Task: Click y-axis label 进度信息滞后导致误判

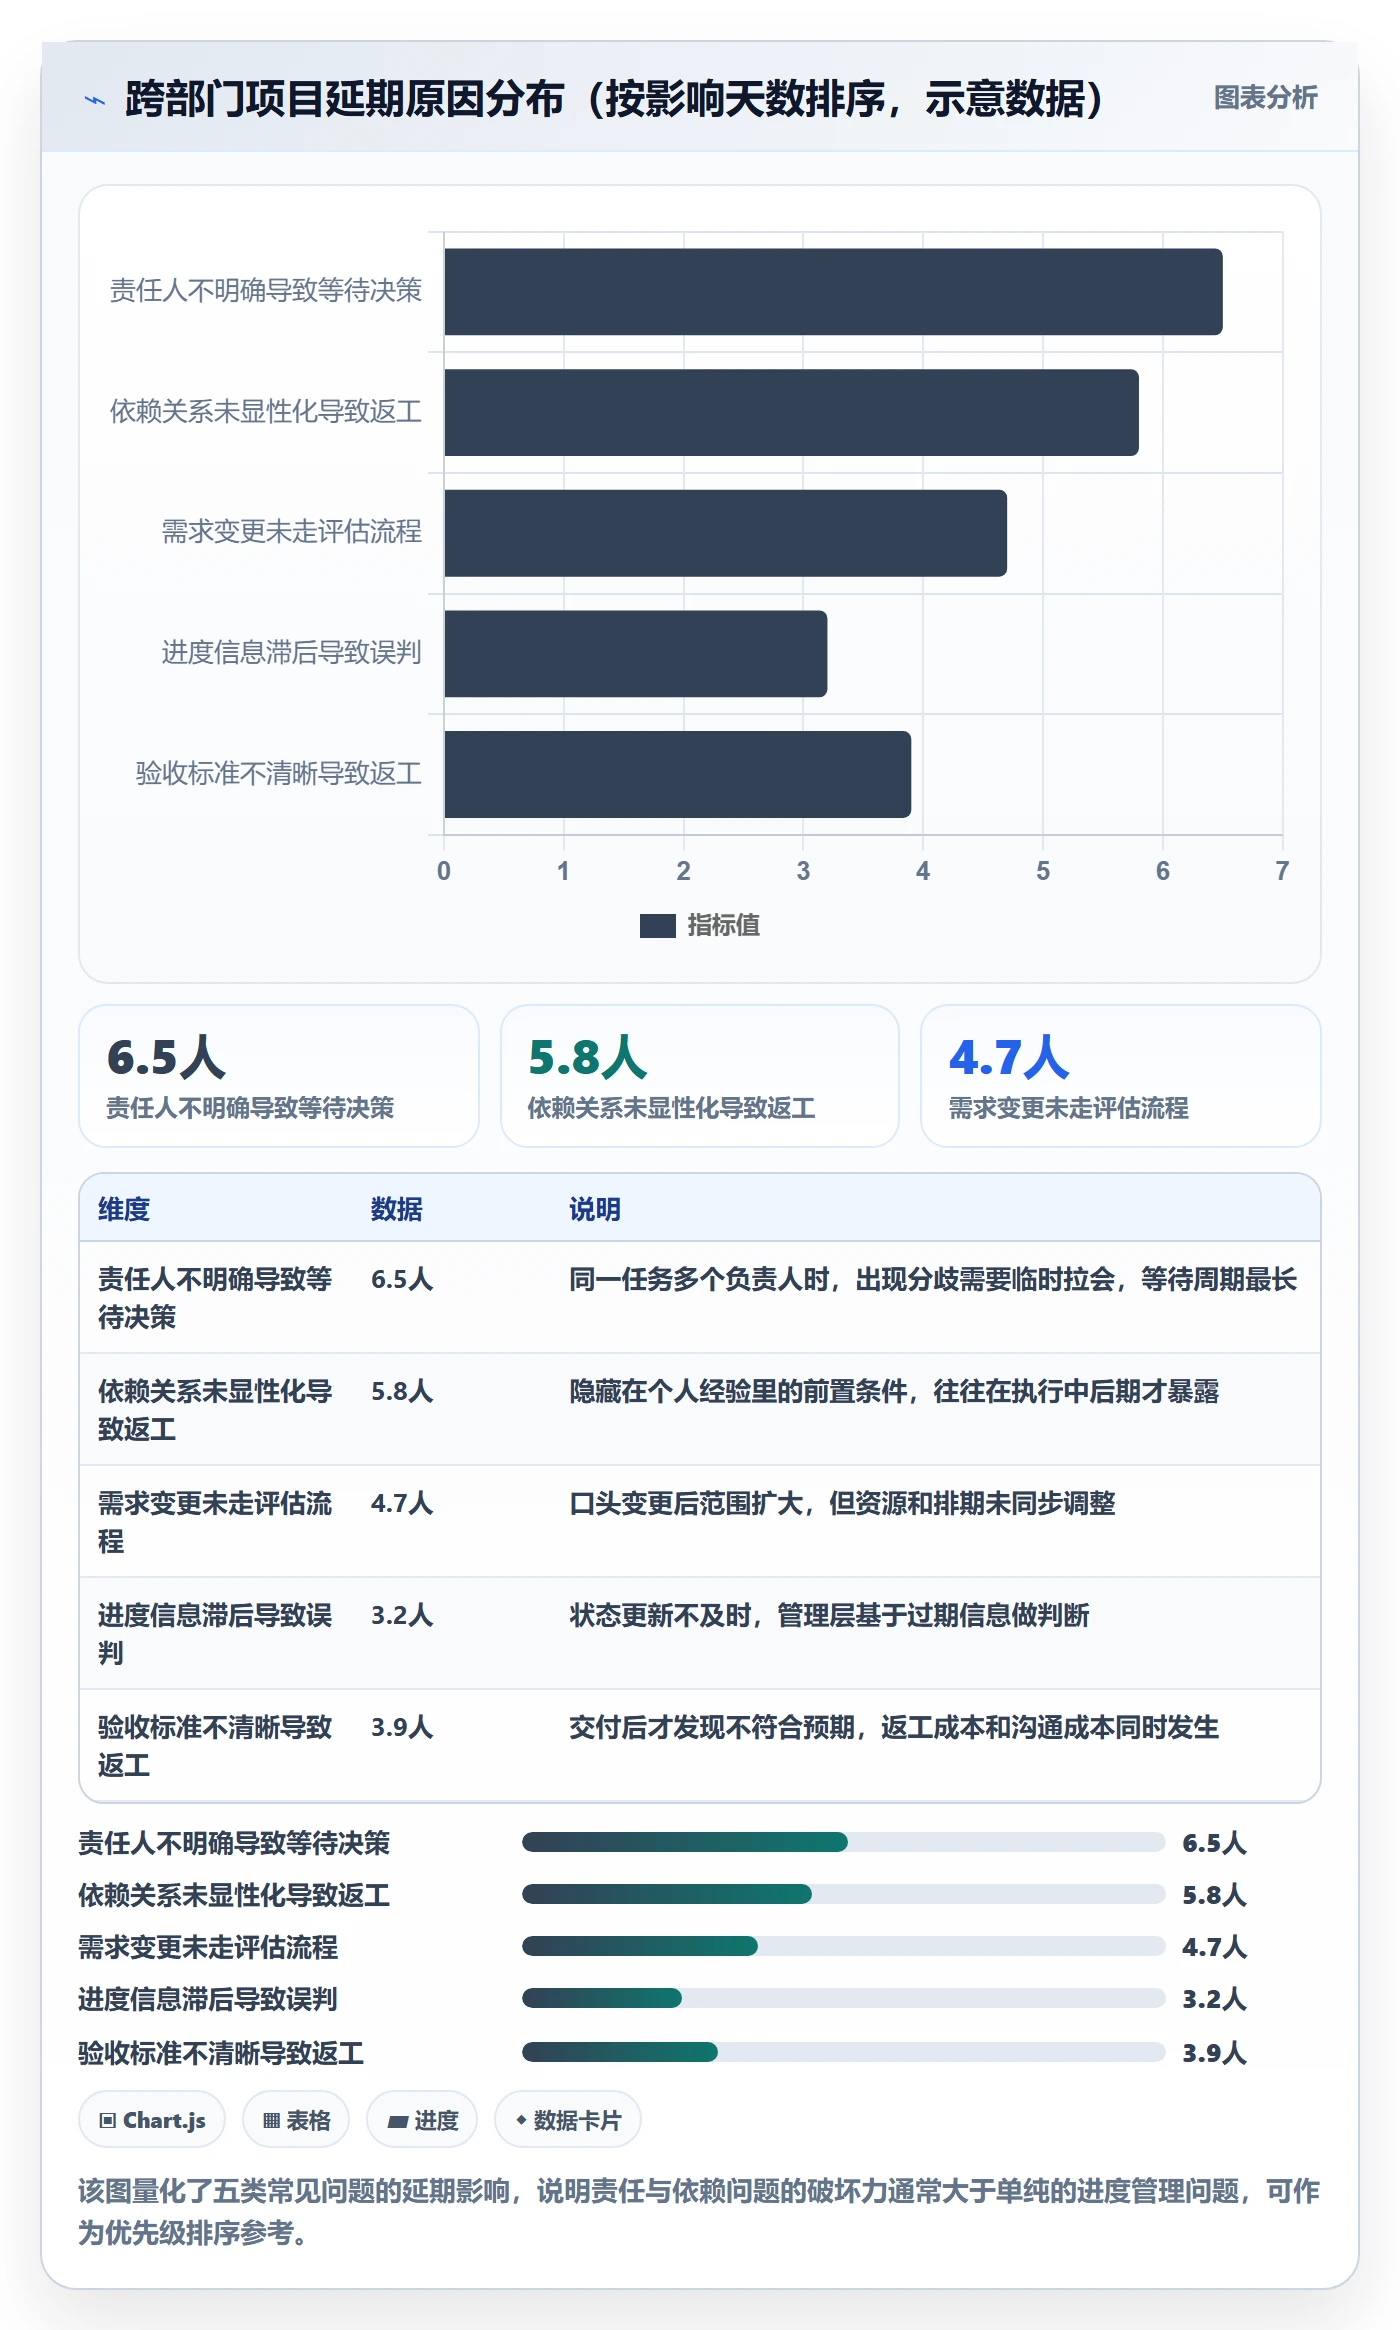Action: (x=292, y=653)
